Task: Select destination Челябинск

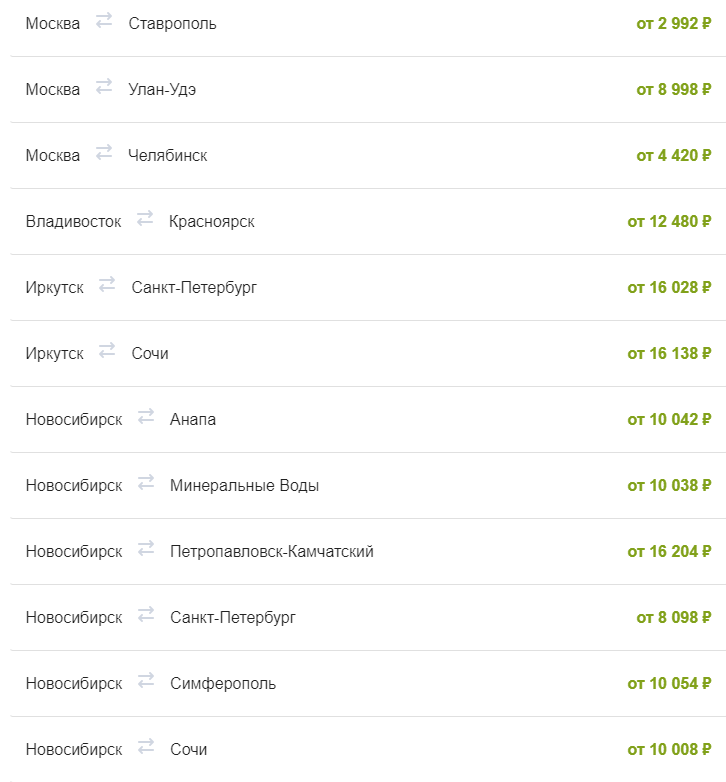Action: click(x=168, y=156)
